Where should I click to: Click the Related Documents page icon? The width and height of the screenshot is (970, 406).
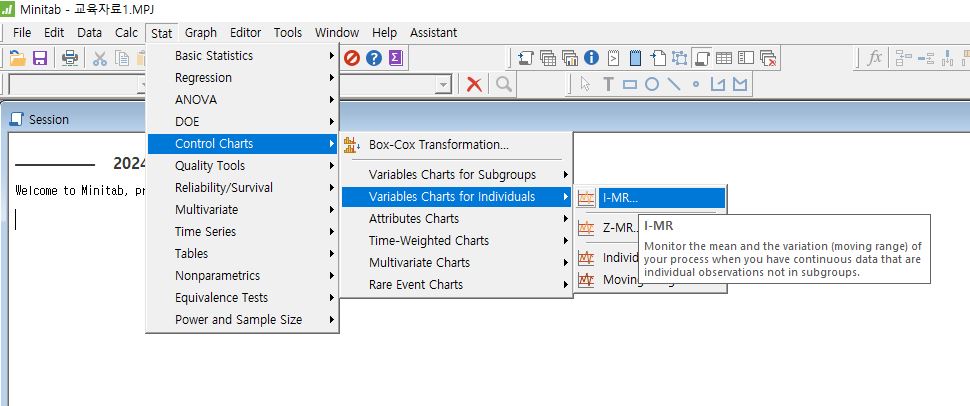(658, 58)
